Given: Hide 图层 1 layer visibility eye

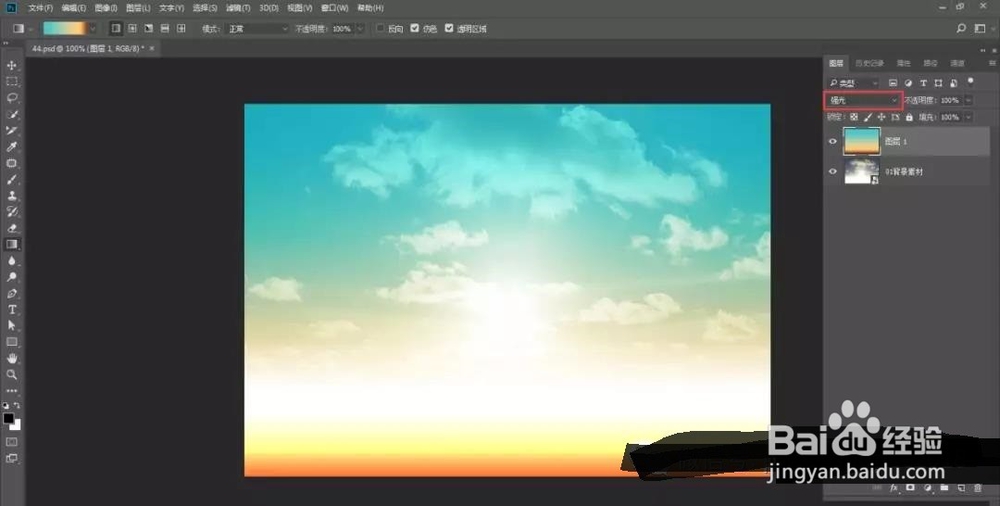Looking at the screenshot, I should 832,142.
